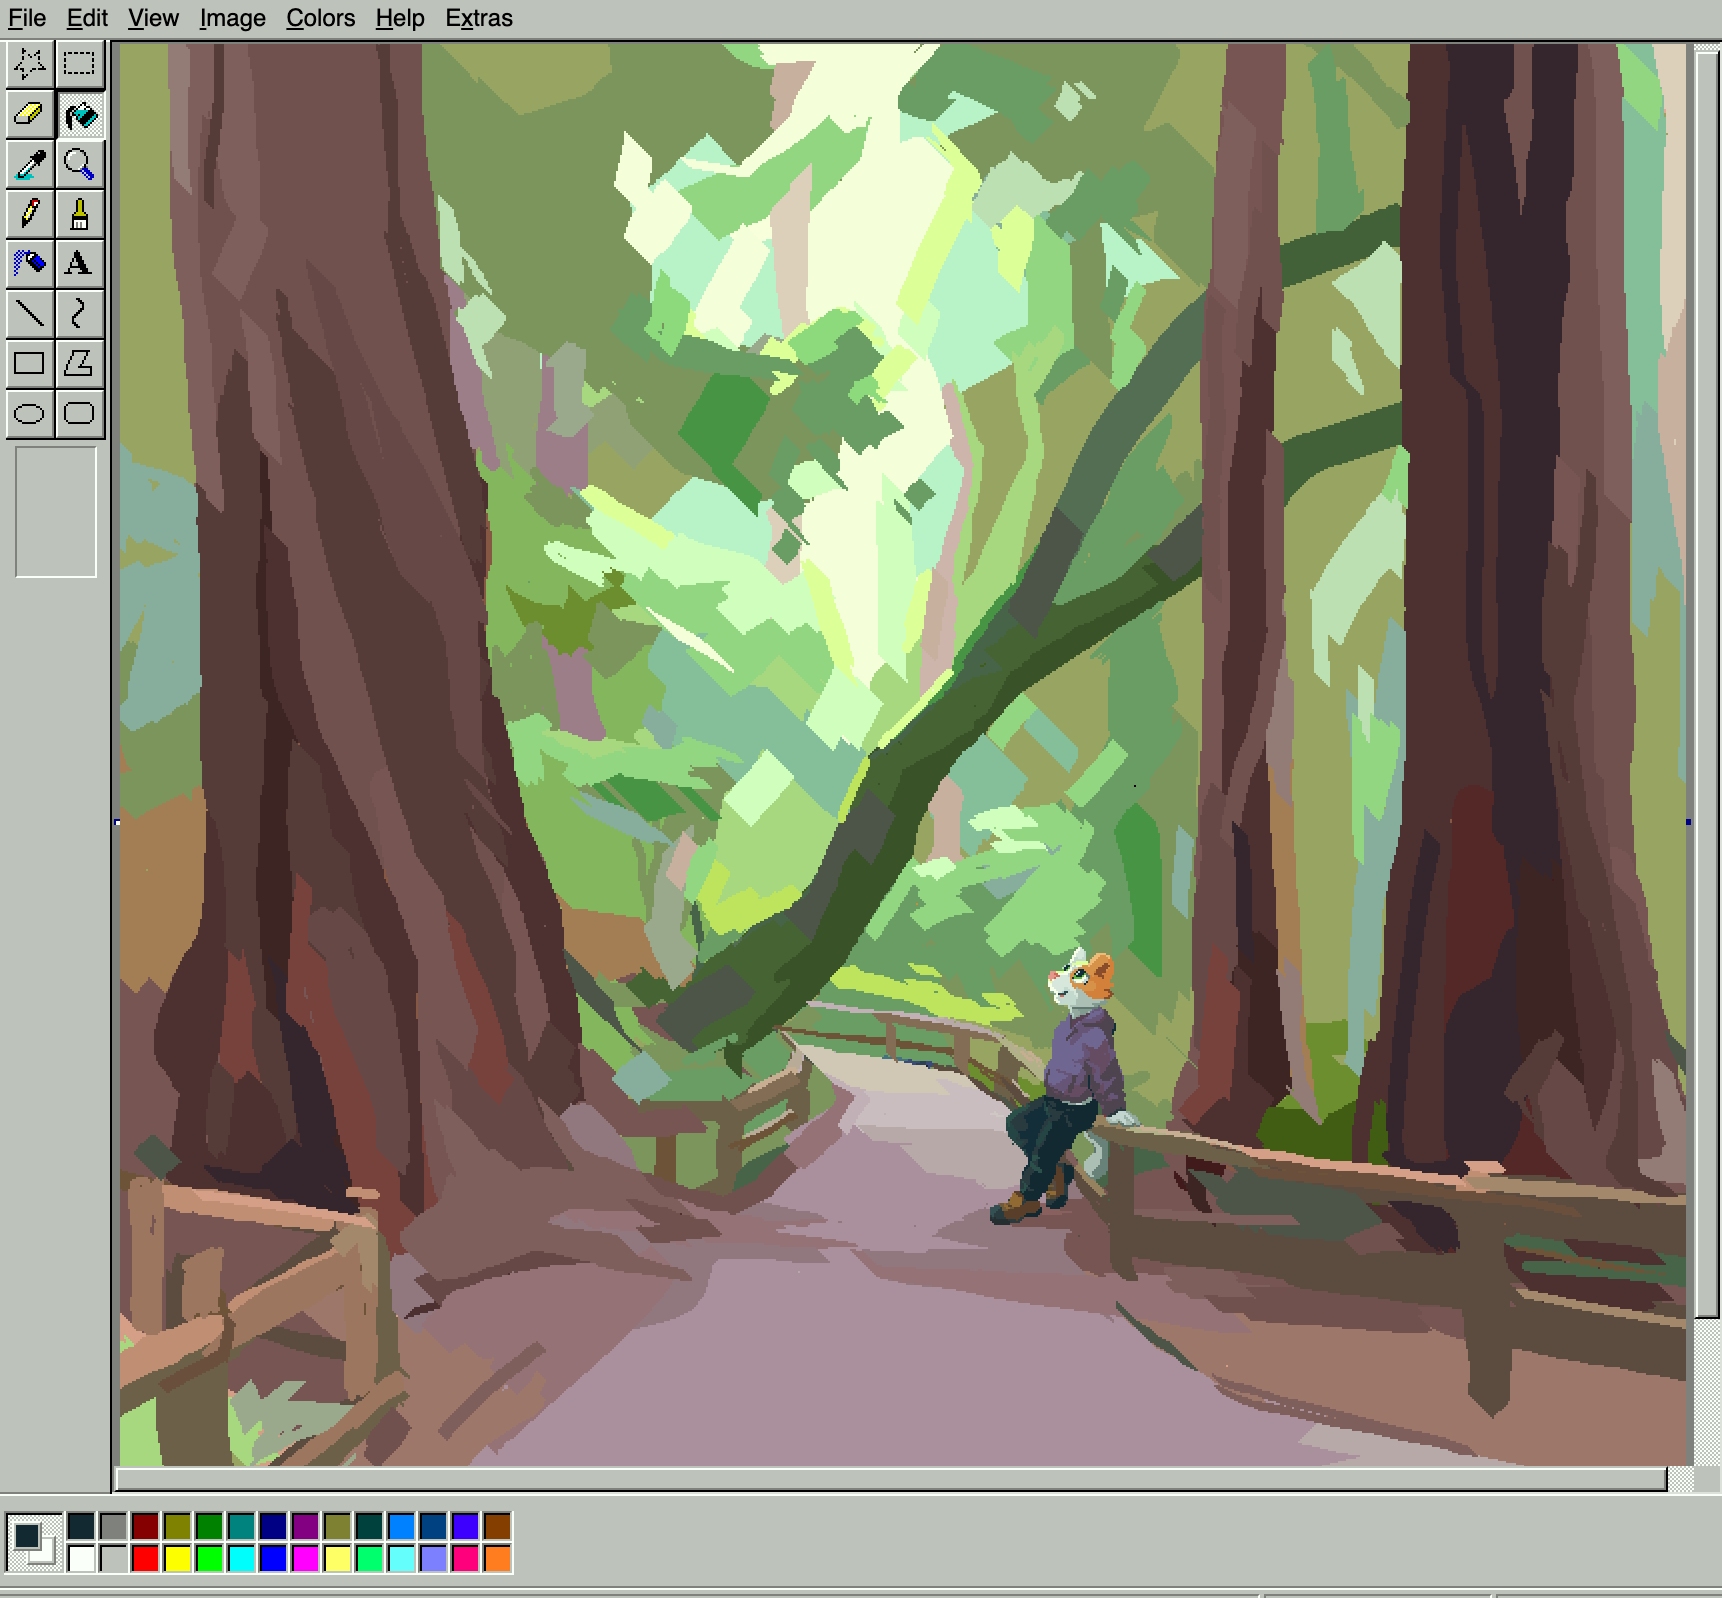Open the Image menu

pos(232,18)
